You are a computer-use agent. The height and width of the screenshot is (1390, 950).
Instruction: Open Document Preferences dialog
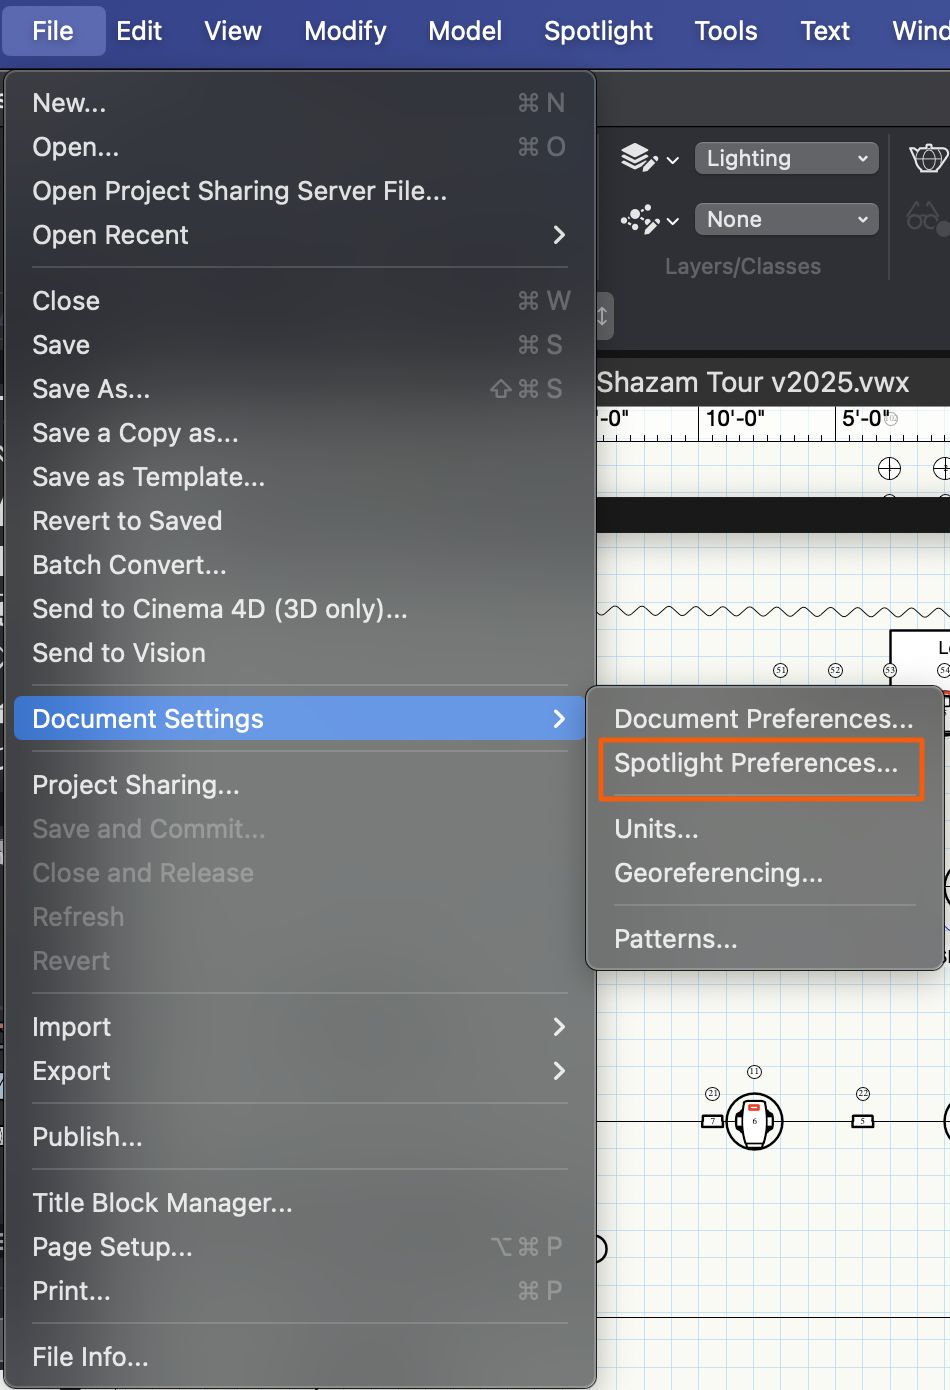(763, 719)
